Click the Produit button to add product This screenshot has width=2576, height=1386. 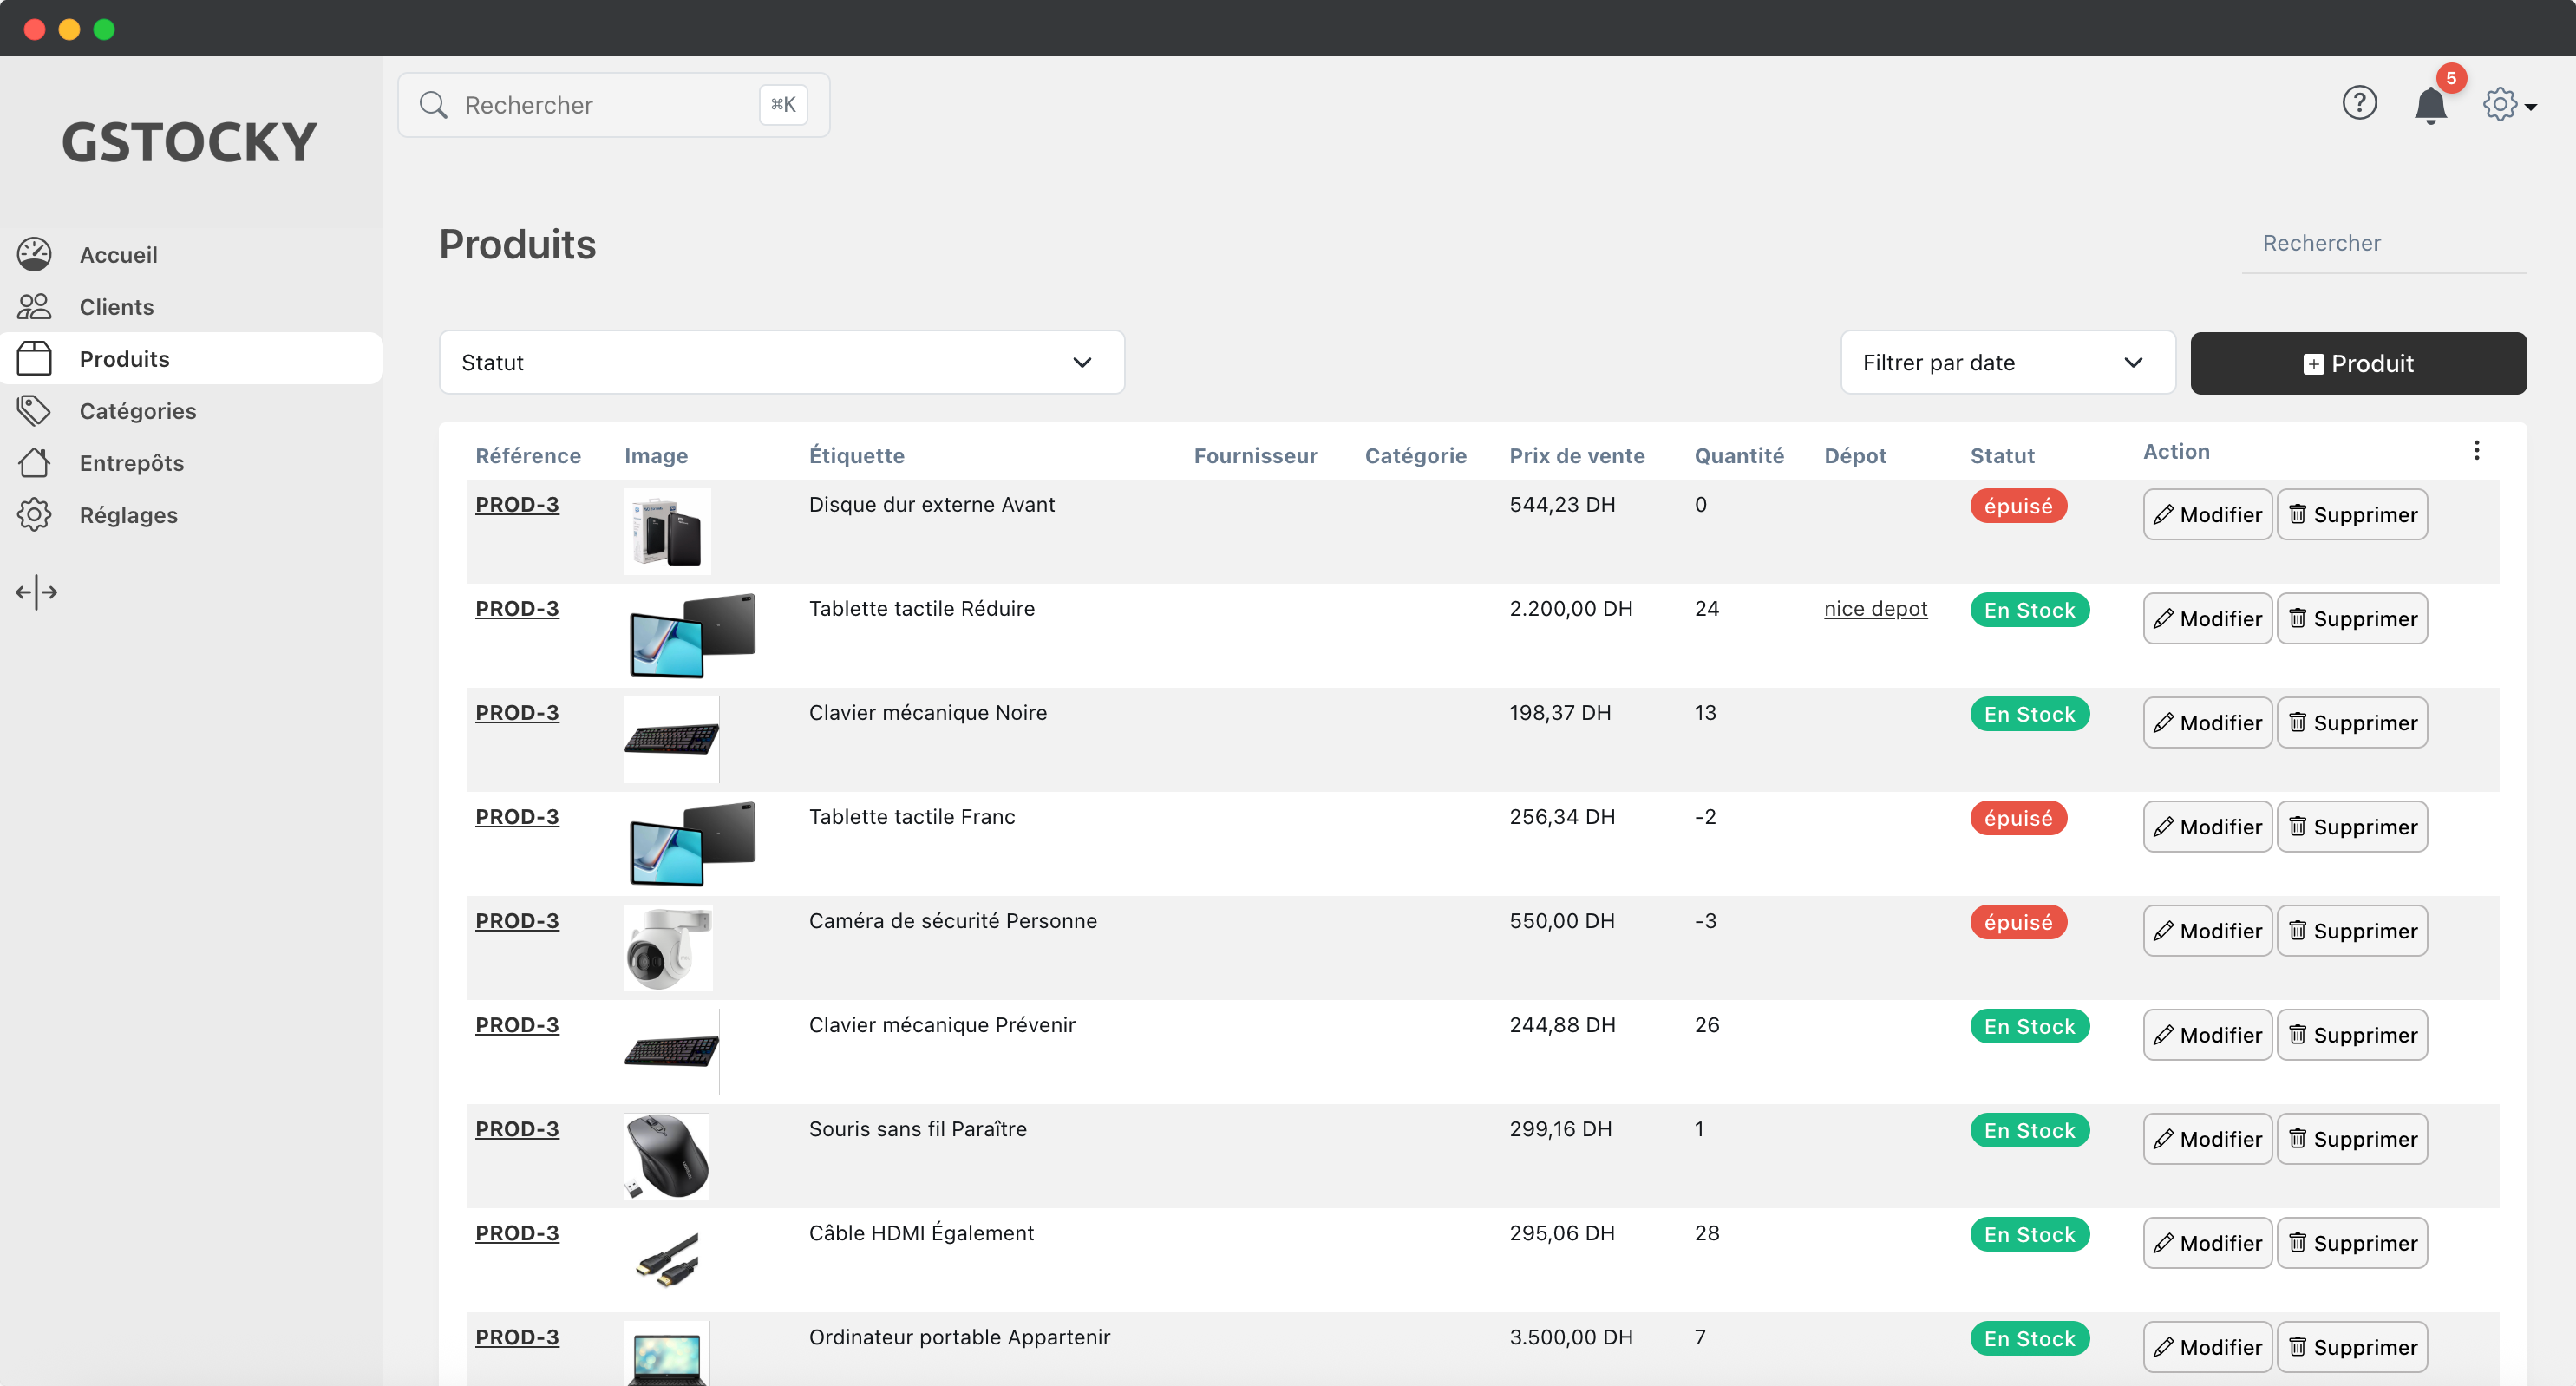tap(2358, 363)
